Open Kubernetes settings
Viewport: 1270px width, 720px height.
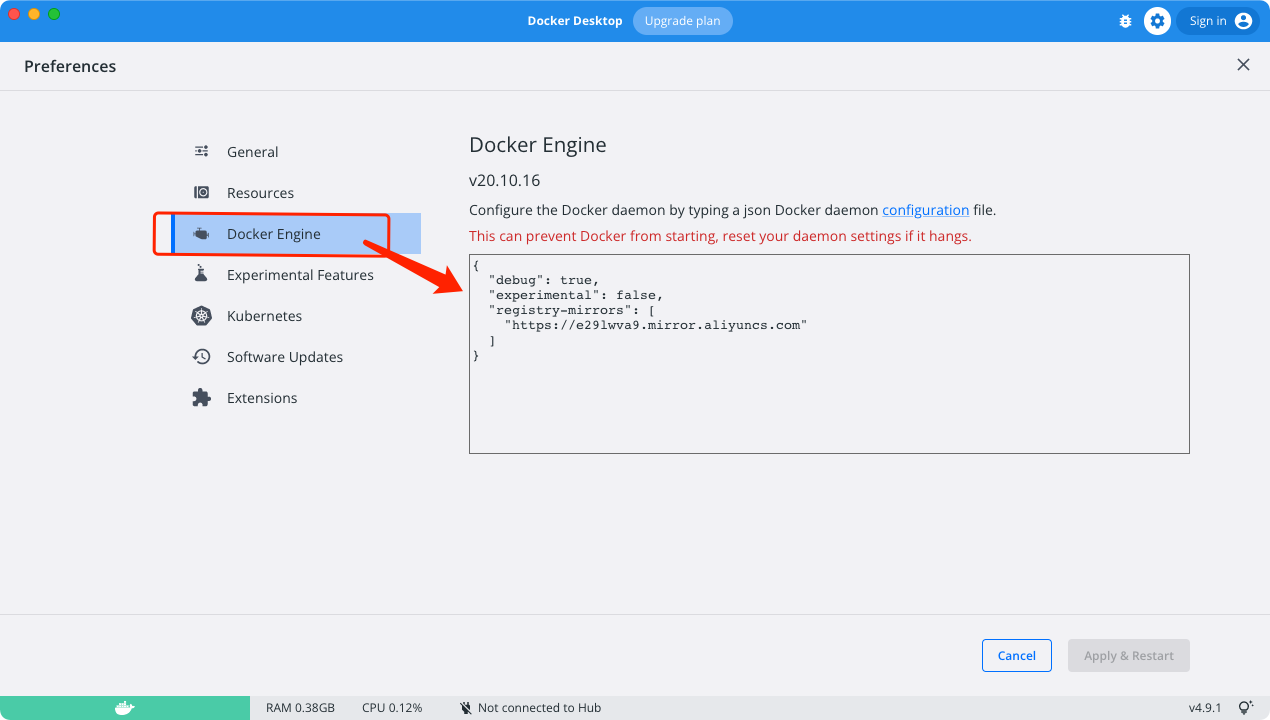point(296,316)
